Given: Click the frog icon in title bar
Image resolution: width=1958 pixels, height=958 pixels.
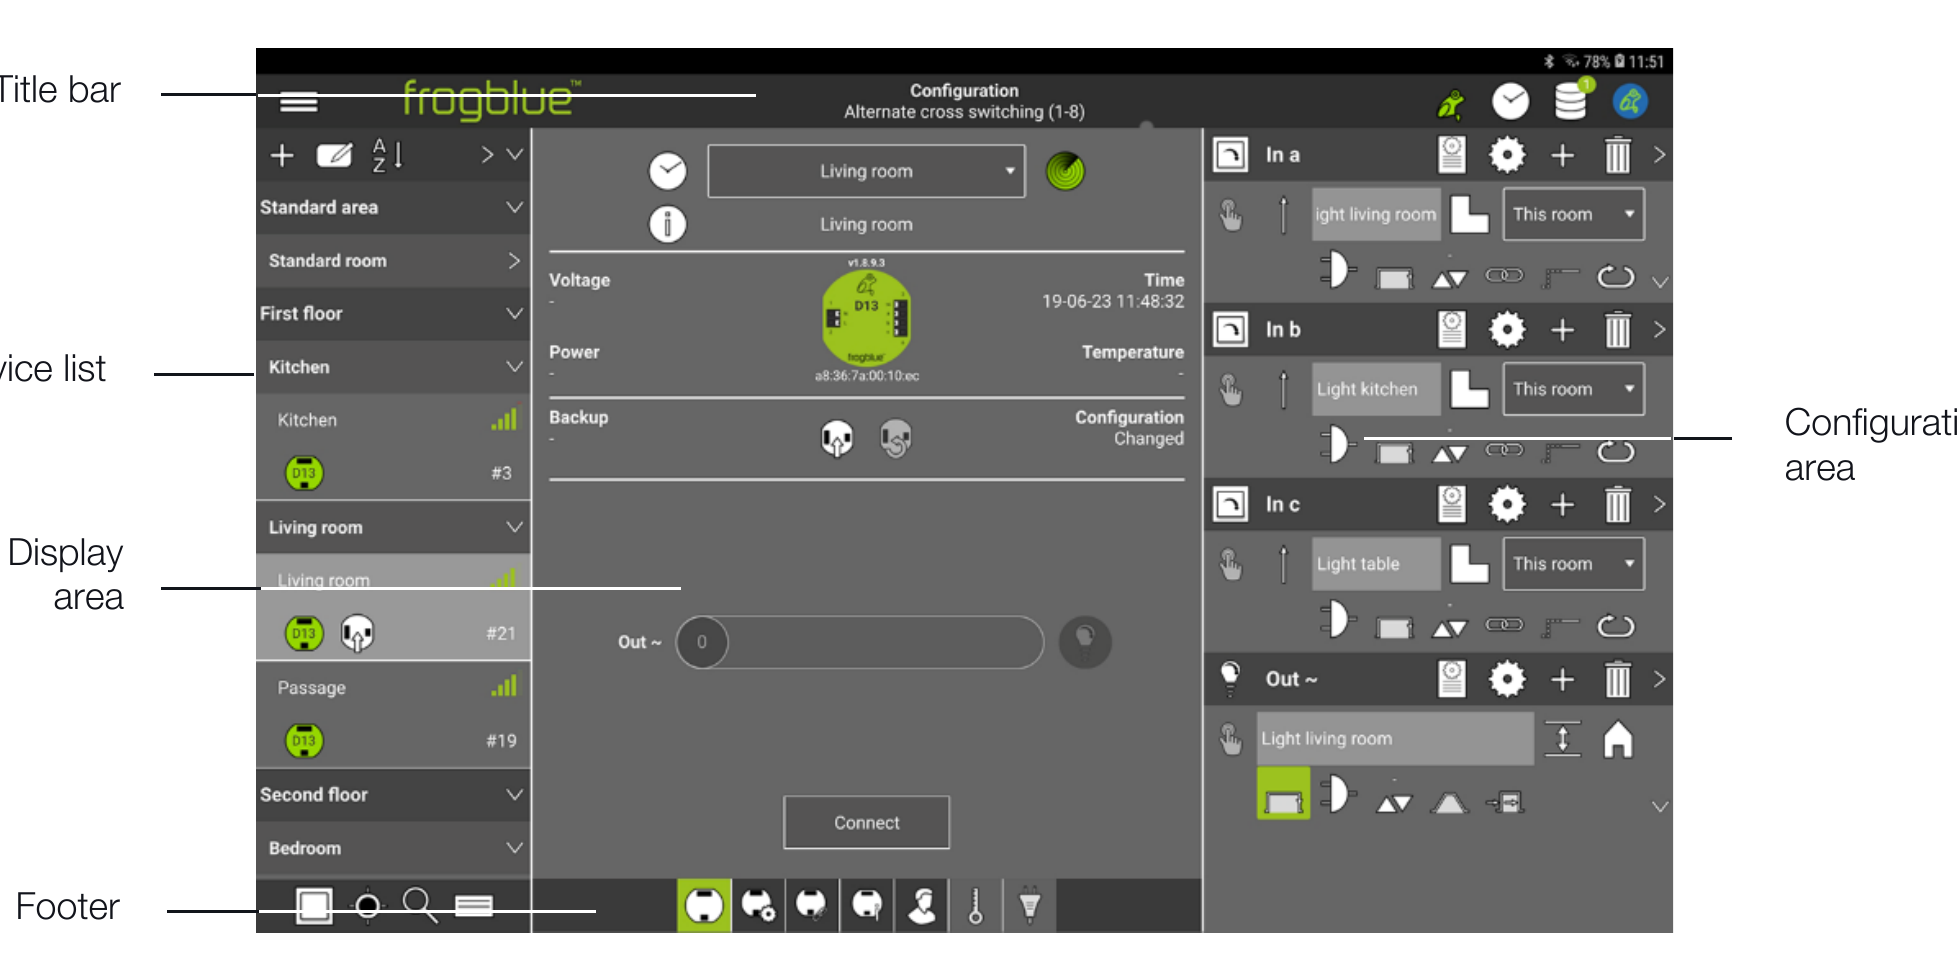Looking at the screenshot, I should [x=1451, y=103].
